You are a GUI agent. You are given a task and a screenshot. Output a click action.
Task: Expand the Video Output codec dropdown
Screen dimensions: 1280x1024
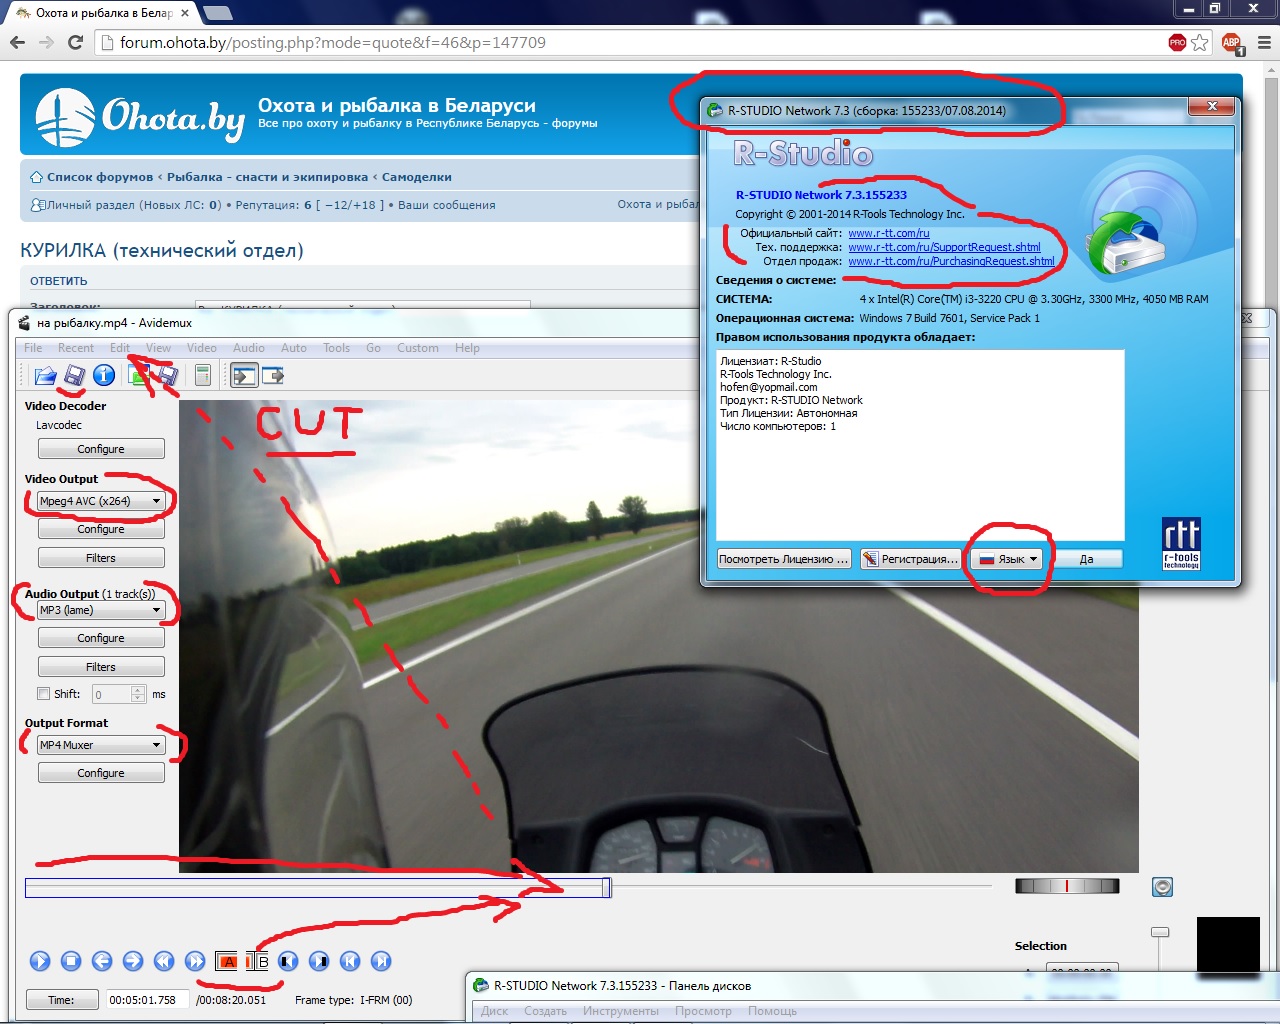click(100, 501)
